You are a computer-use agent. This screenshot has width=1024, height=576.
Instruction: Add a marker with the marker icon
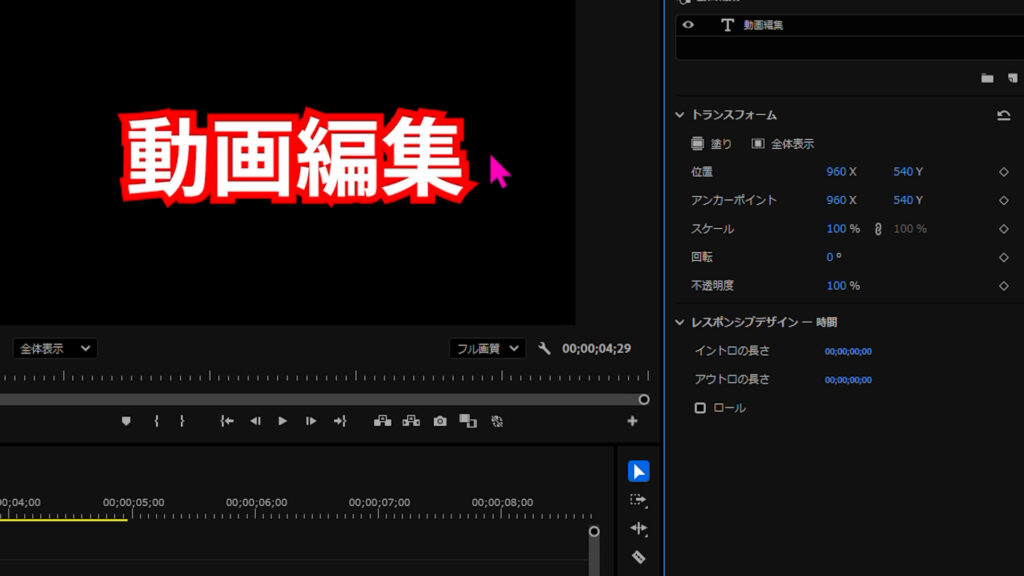click(126, 421)
